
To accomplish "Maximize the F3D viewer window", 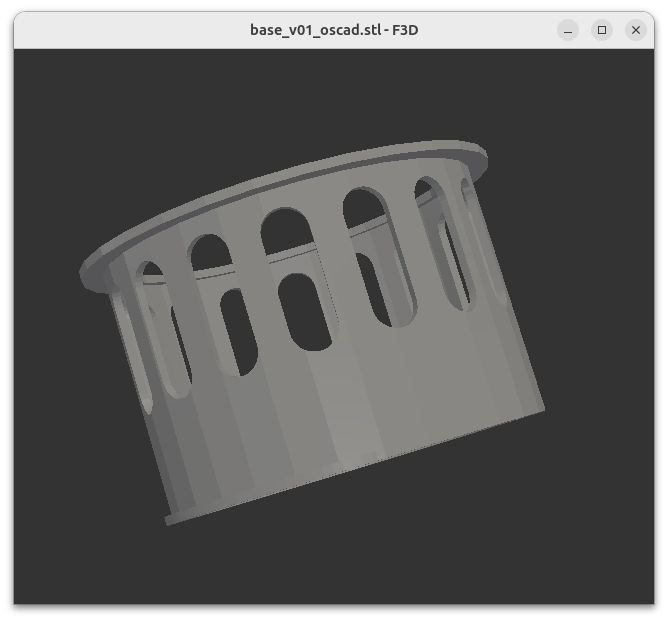I will (x=602, y=30).
